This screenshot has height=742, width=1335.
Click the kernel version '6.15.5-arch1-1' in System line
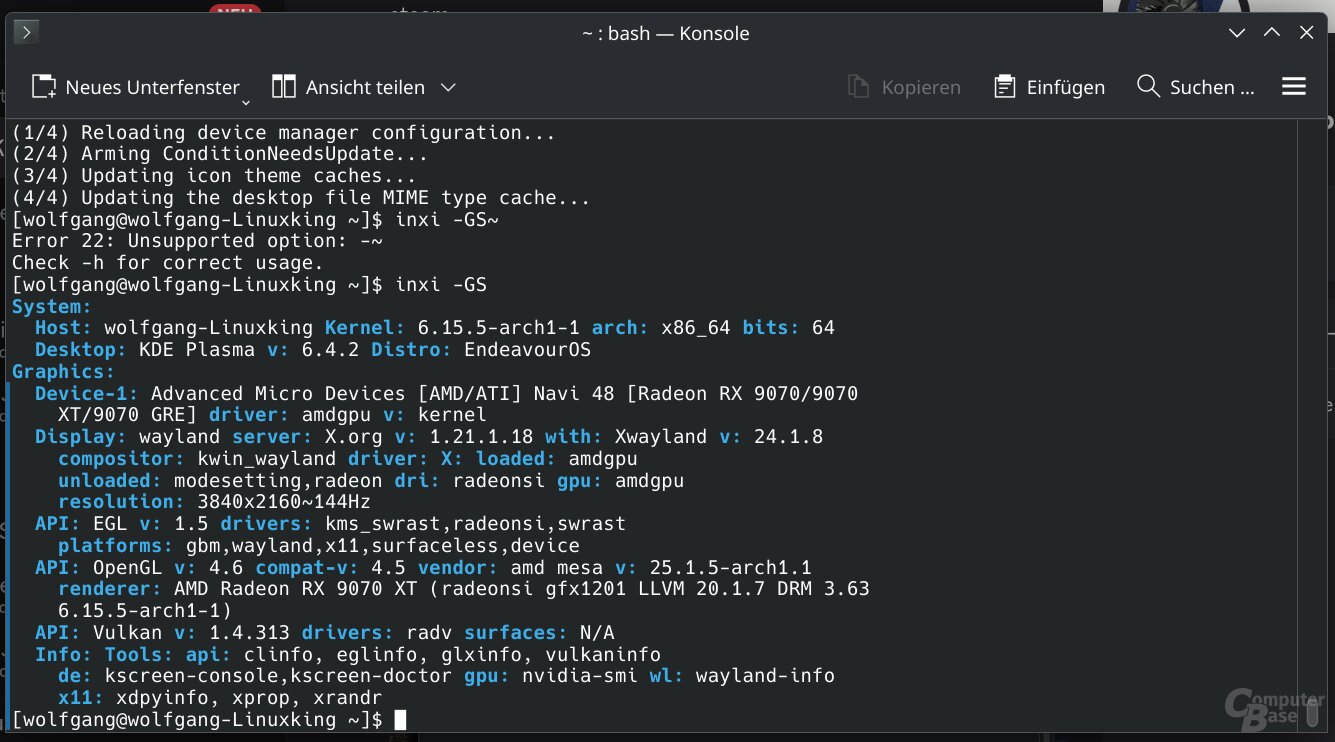499,328
